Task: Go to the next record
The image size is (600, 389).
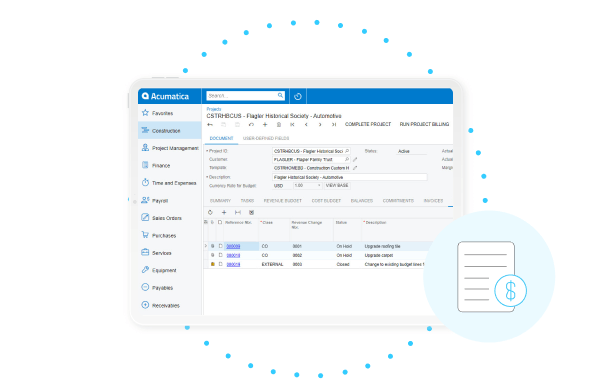Action: click(x=320, y=124)
